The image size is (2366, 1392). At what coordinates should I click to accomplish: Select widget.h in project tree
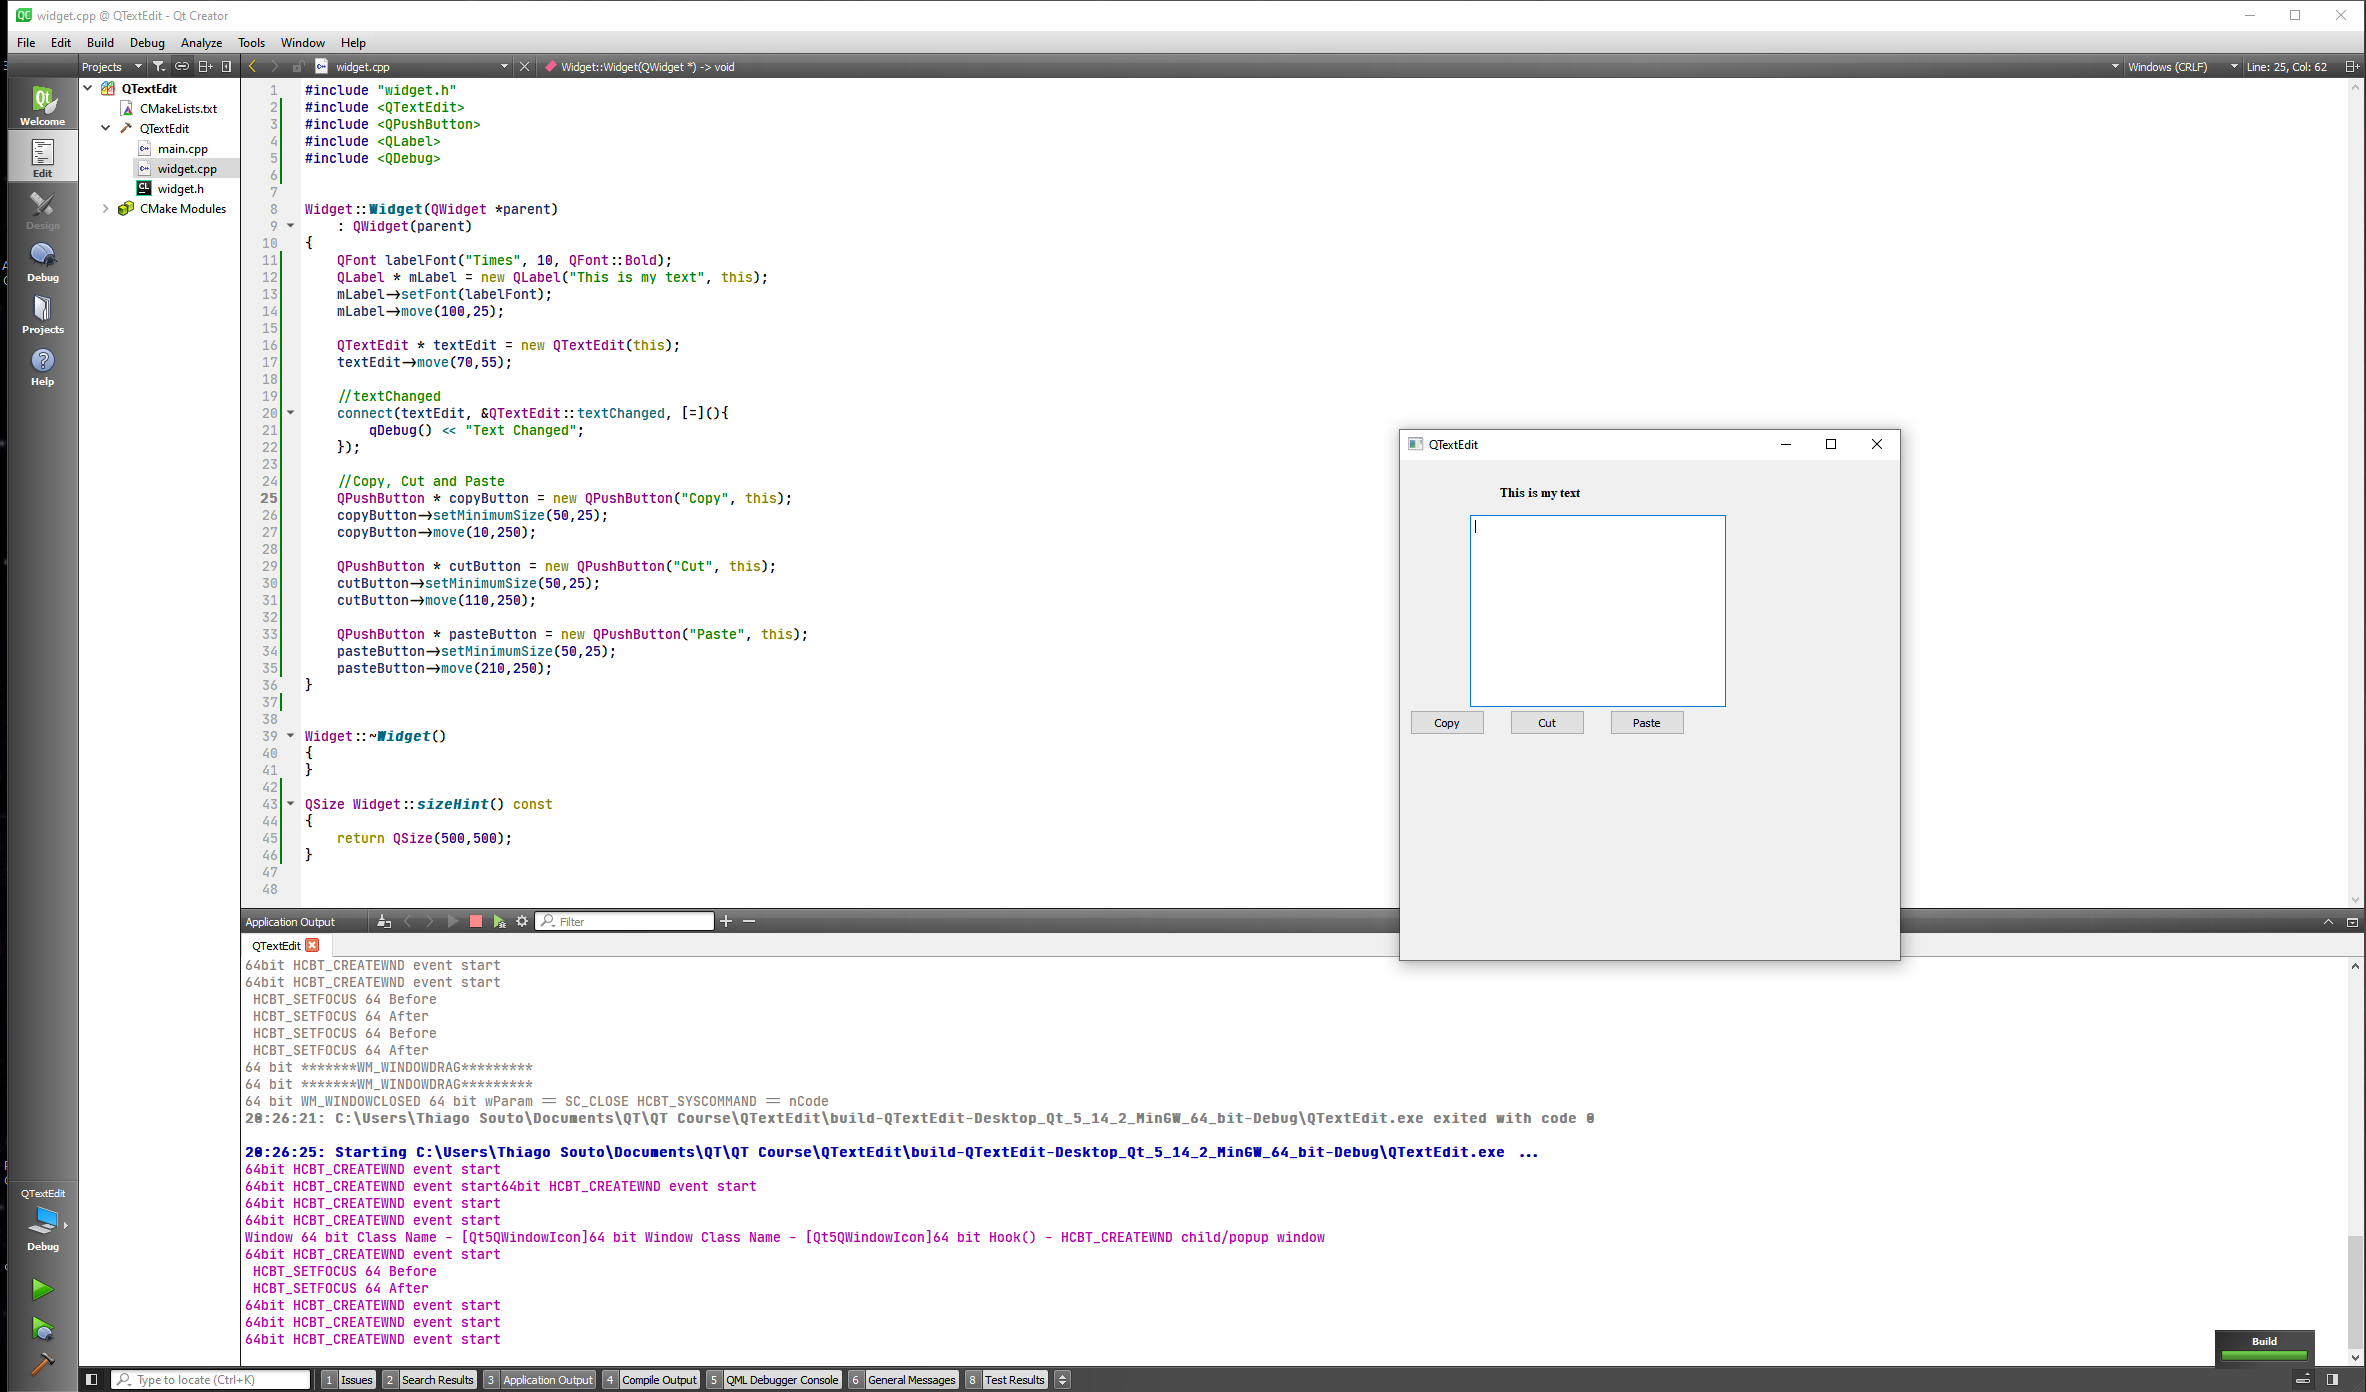pos(180,188)
